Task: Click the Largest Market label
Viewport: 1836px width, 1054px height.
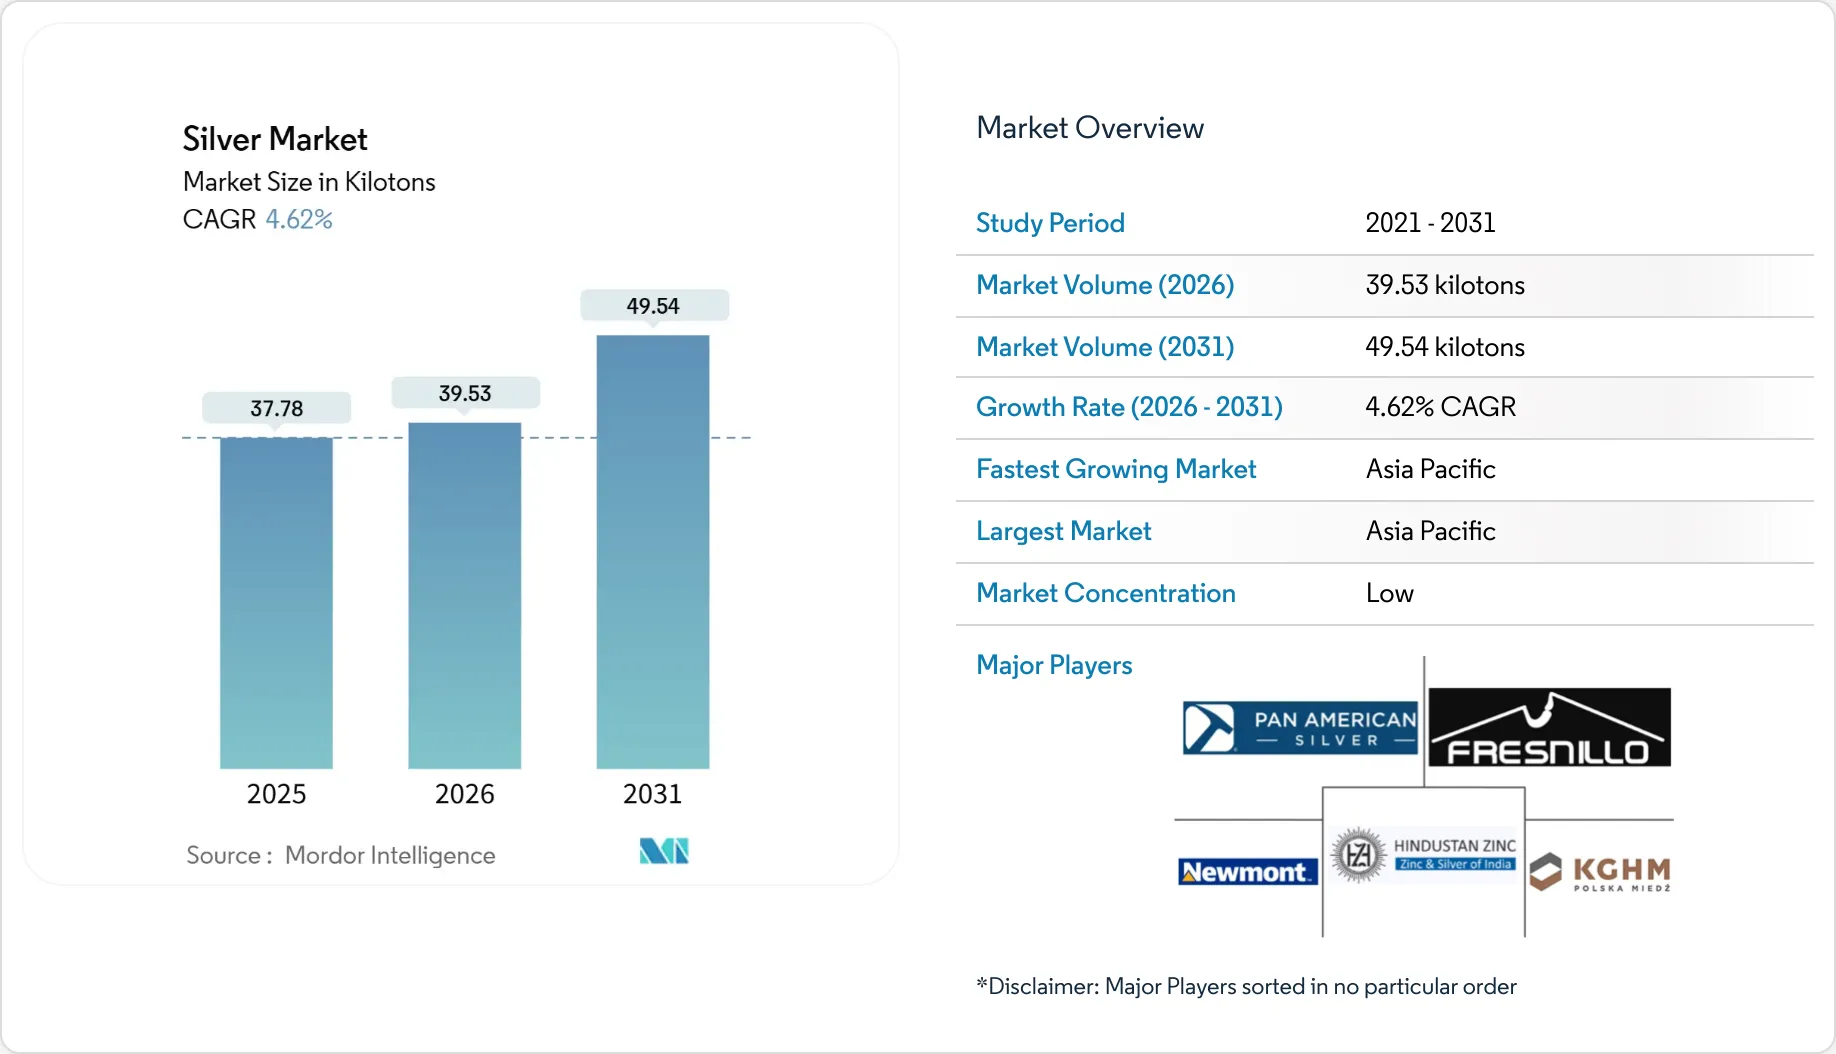Action: (1063, 531)
